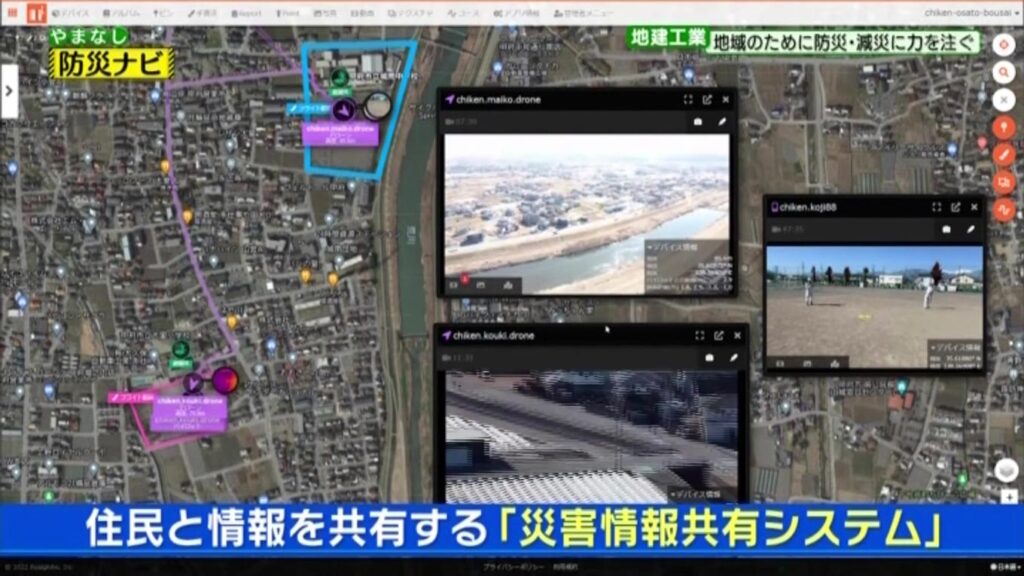This screenshot has height=576, width=1024.
Task: Select the orange draw pencil tool
Action: (x=1004, y=154)
